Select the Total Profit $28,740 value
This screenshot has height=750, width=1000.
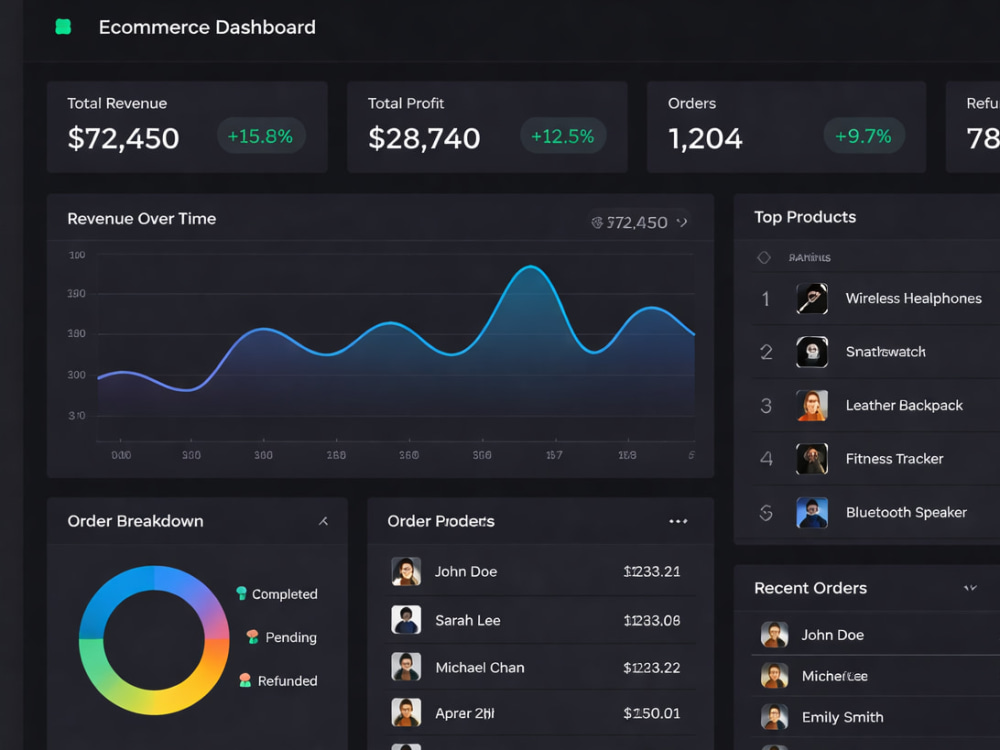click(x=424, y=138)
